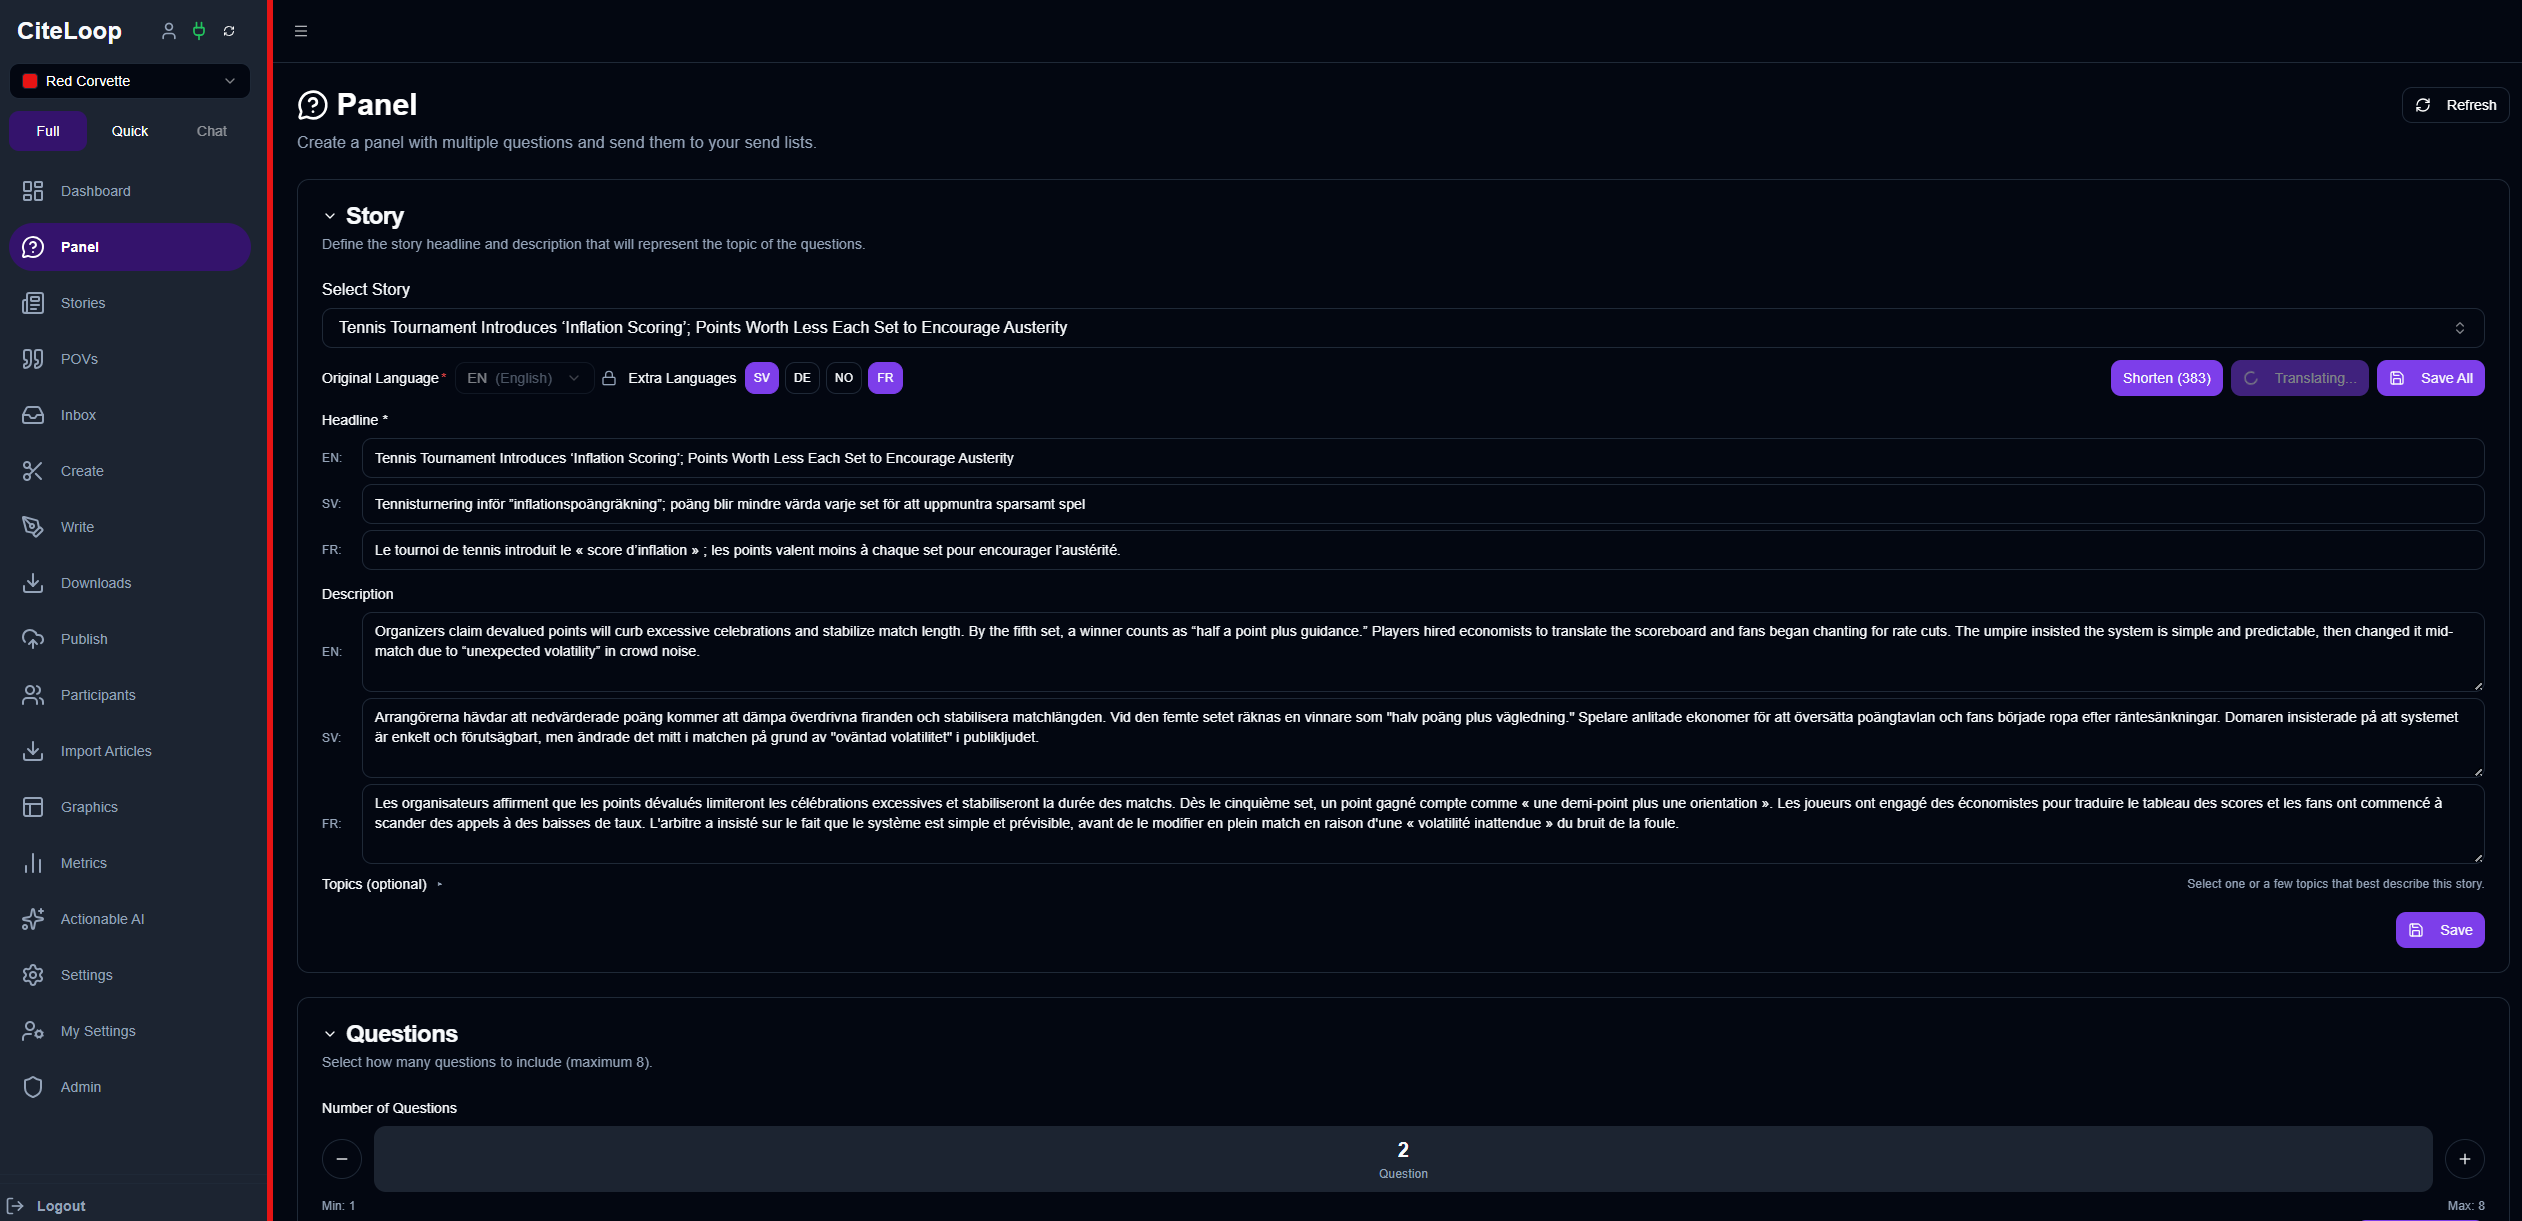This screenshot has width=2522, height=1221.
Task: Open the Import Articles icon
Action: click(x=33, y=751)
